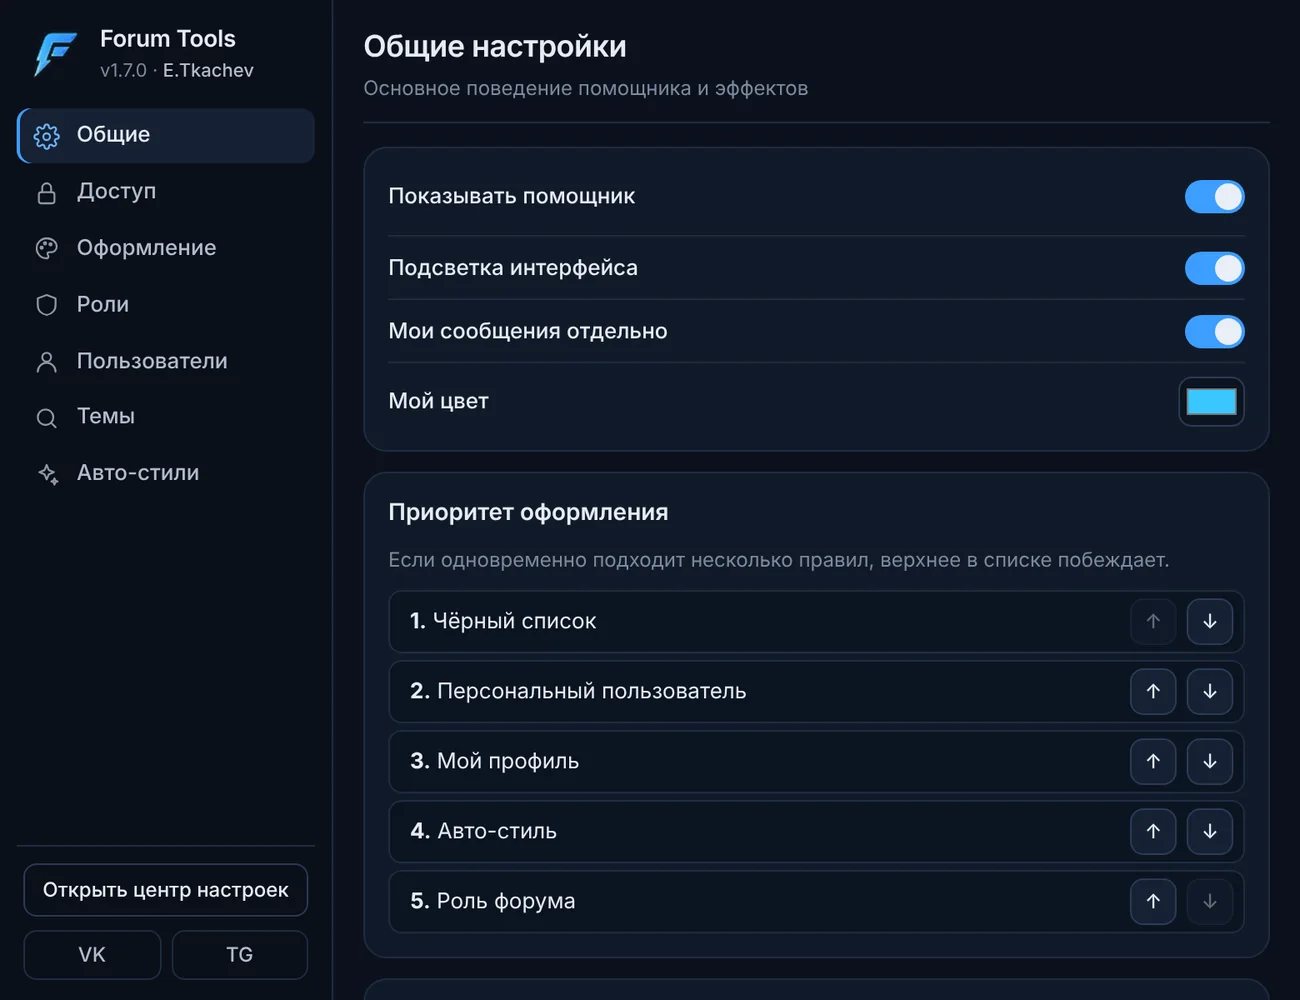Click the gear icon beside Общие
This screenshot has height=1000, width=1300.
pos(46,136)
